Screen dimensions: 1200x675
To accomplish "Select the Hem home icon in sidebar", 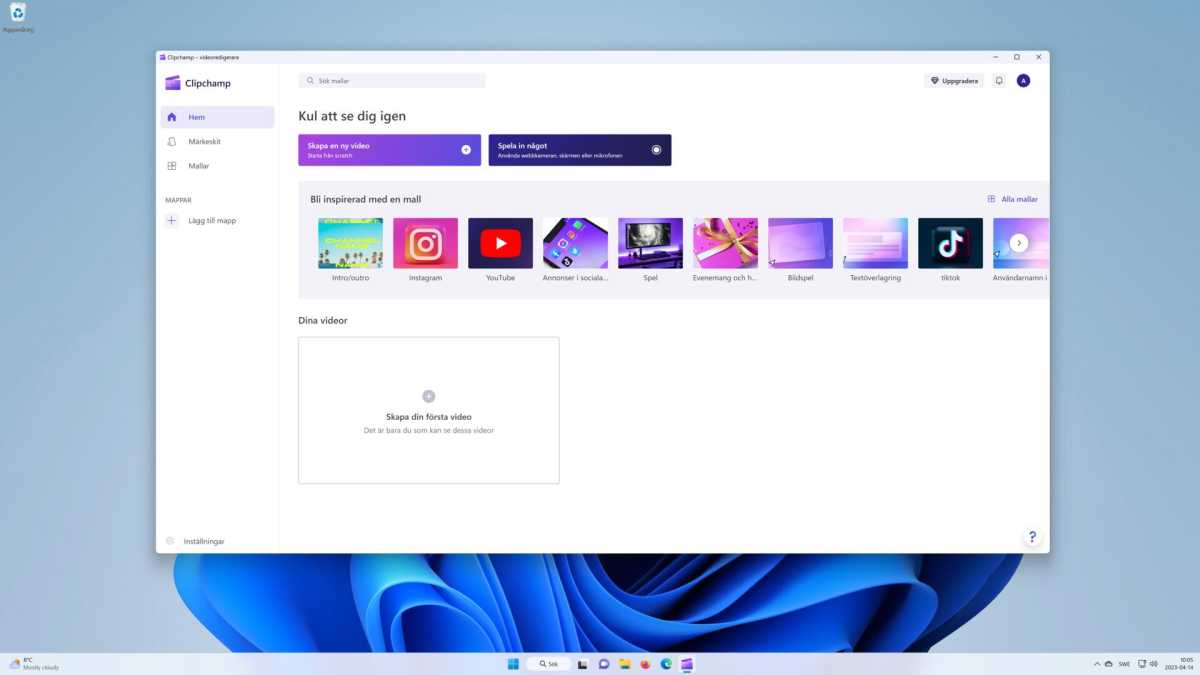I will point(173,117).
